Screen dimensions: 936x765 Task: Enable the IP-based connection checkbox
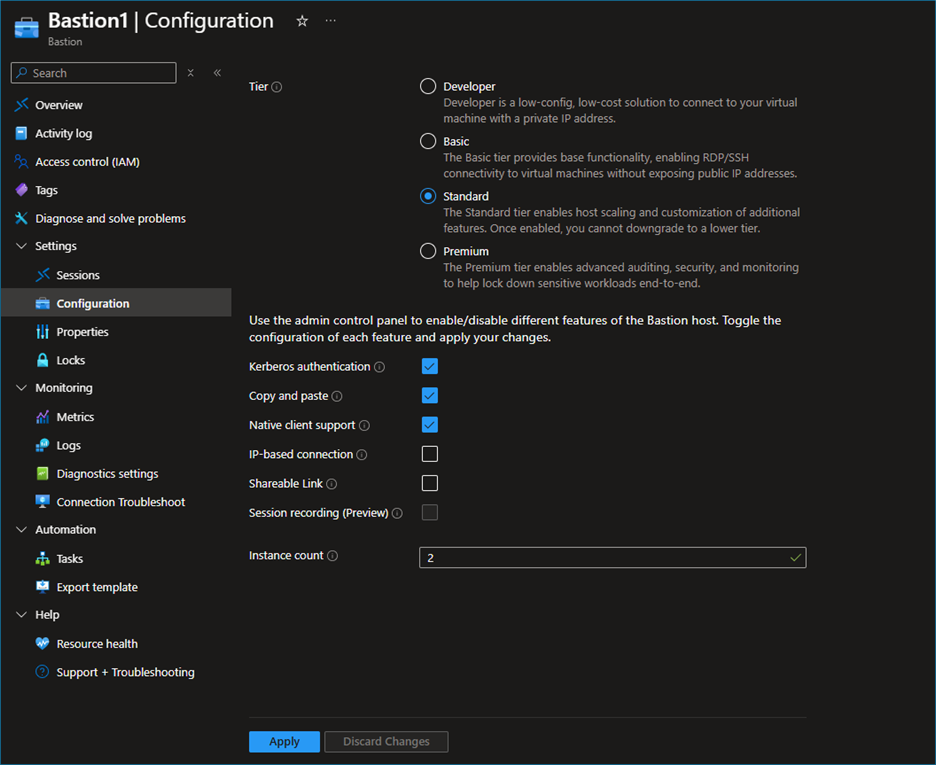tap(430, 454)
